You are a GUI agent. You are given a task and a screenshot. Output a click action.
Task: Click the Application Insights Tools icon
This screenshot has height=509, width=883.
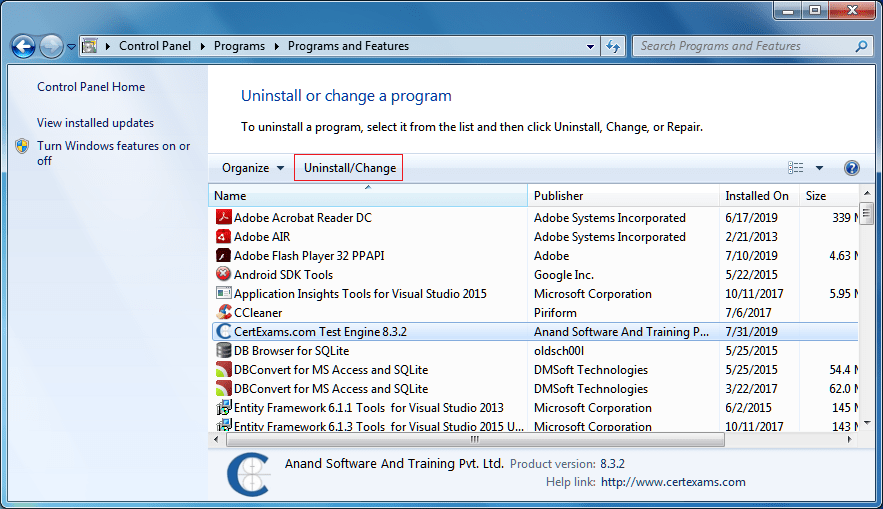[x=224, y=293]
